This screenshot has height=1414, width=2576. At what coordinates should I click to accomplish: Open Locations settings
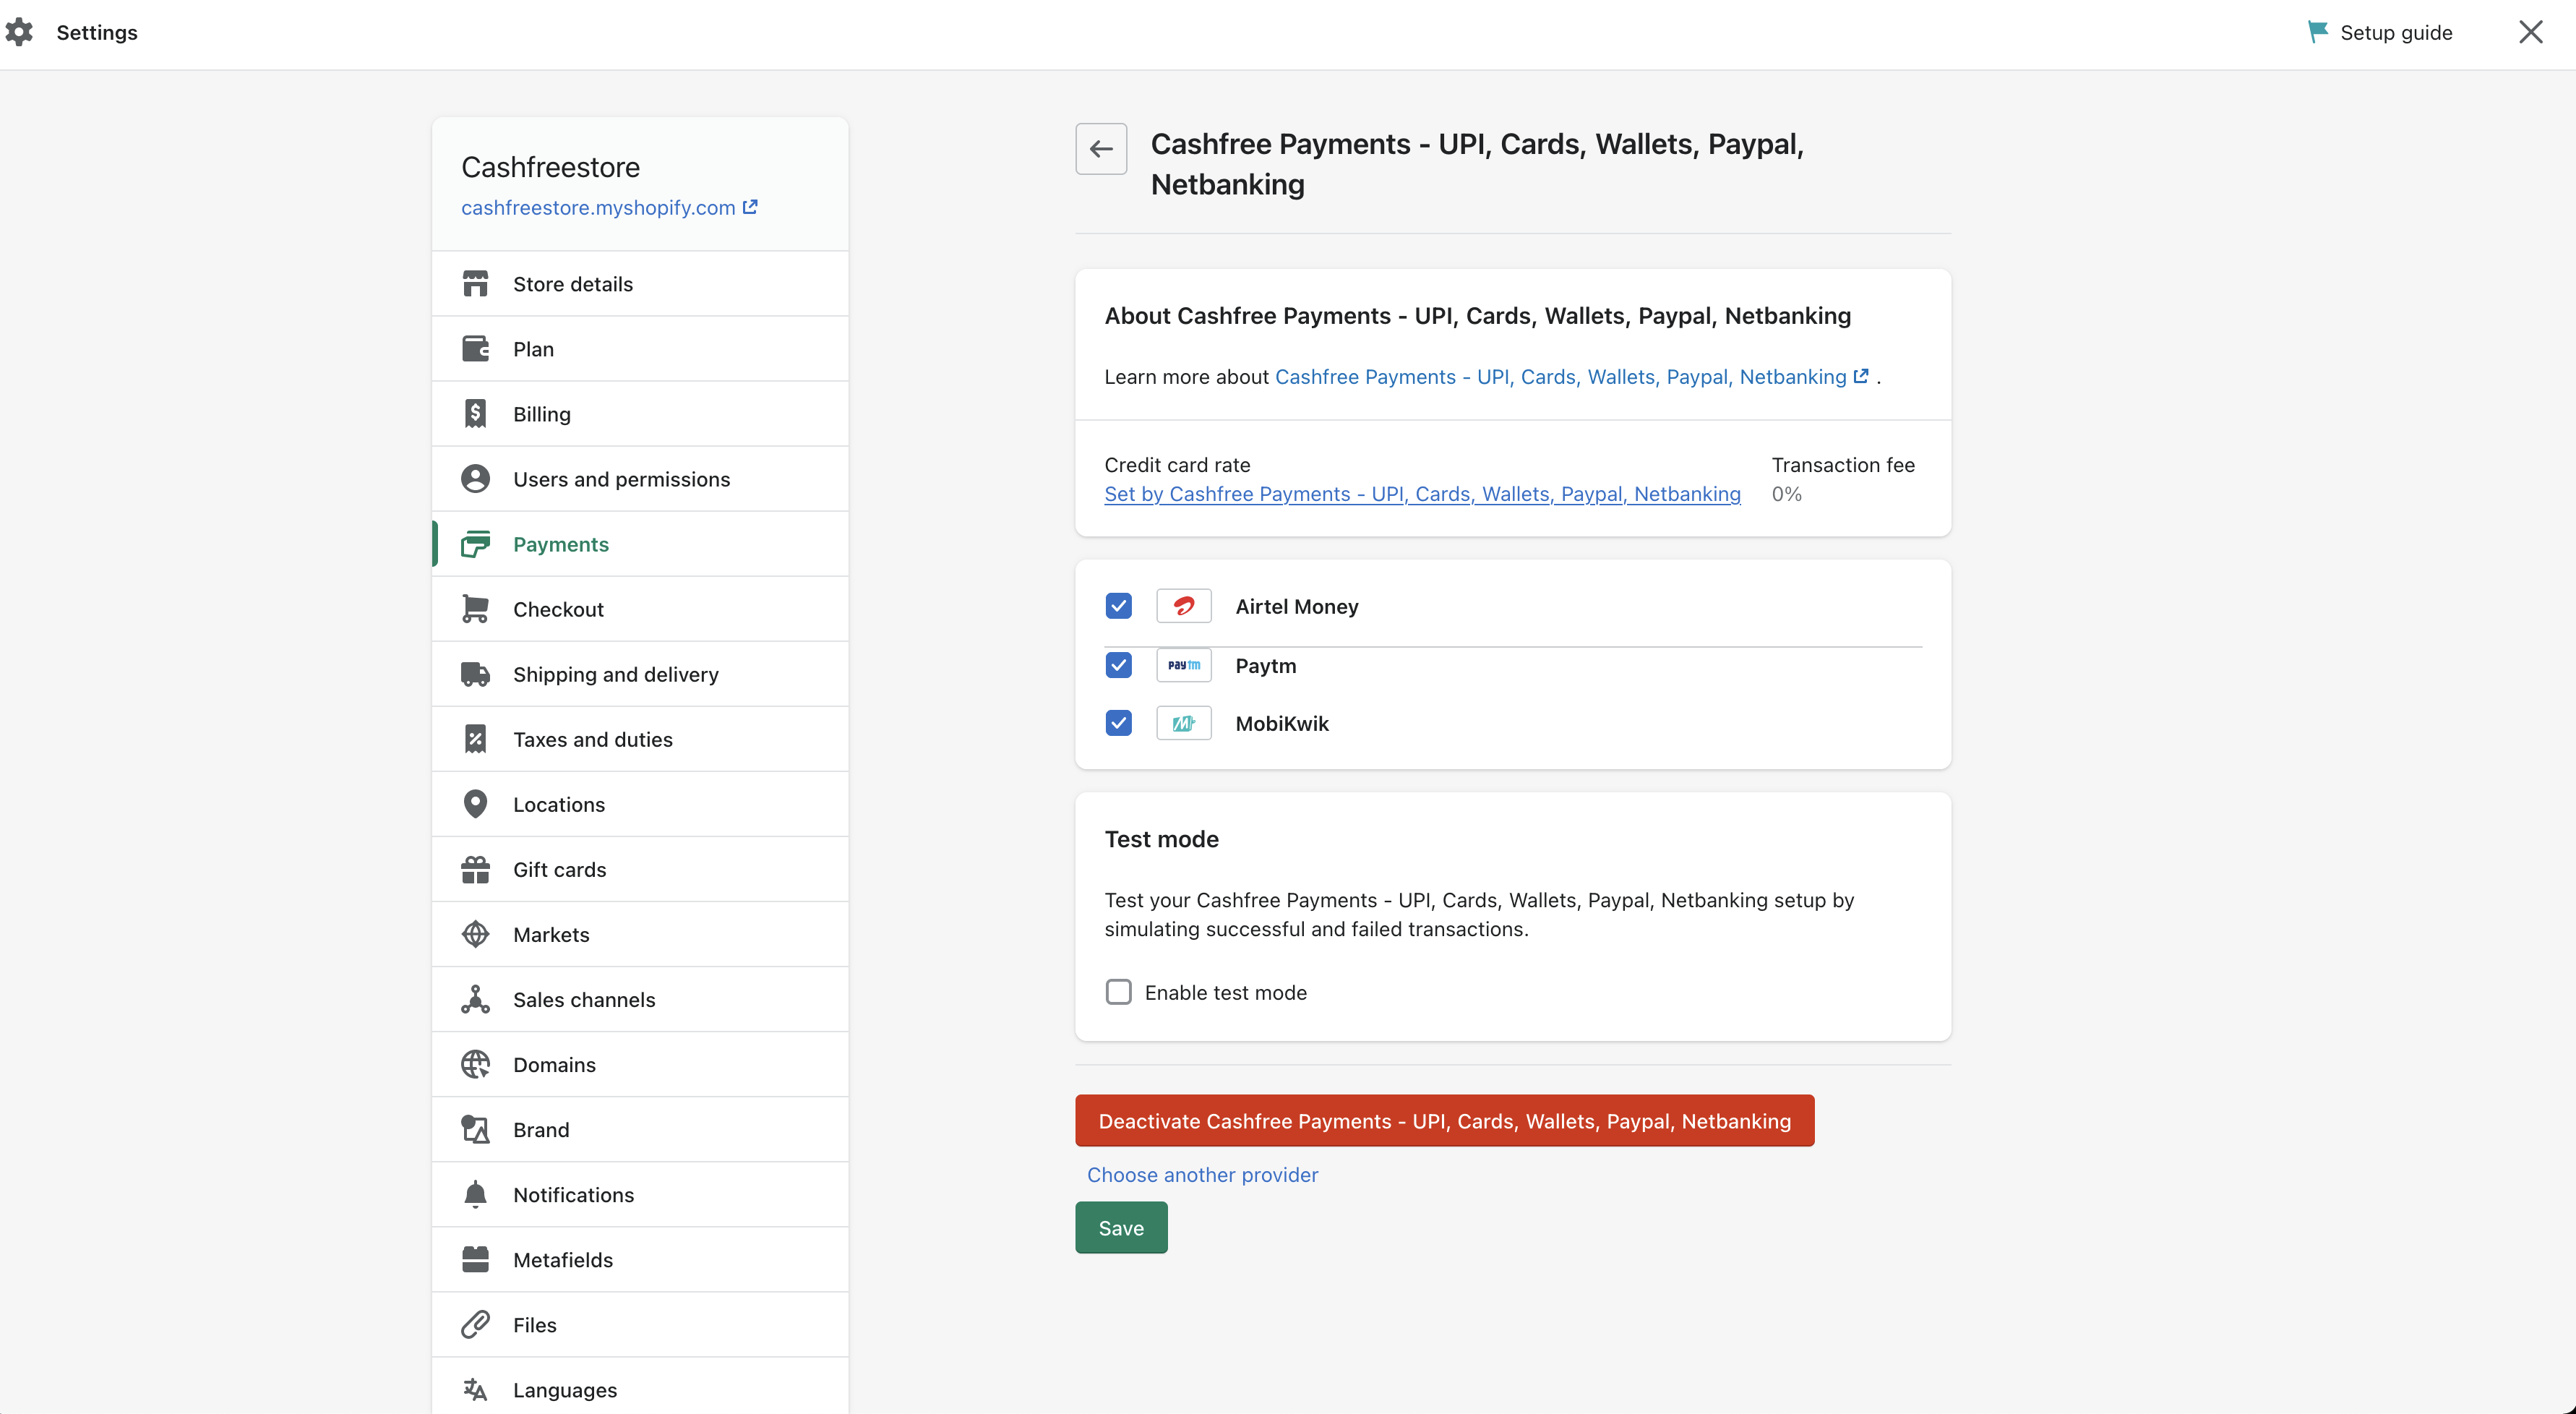640,804
